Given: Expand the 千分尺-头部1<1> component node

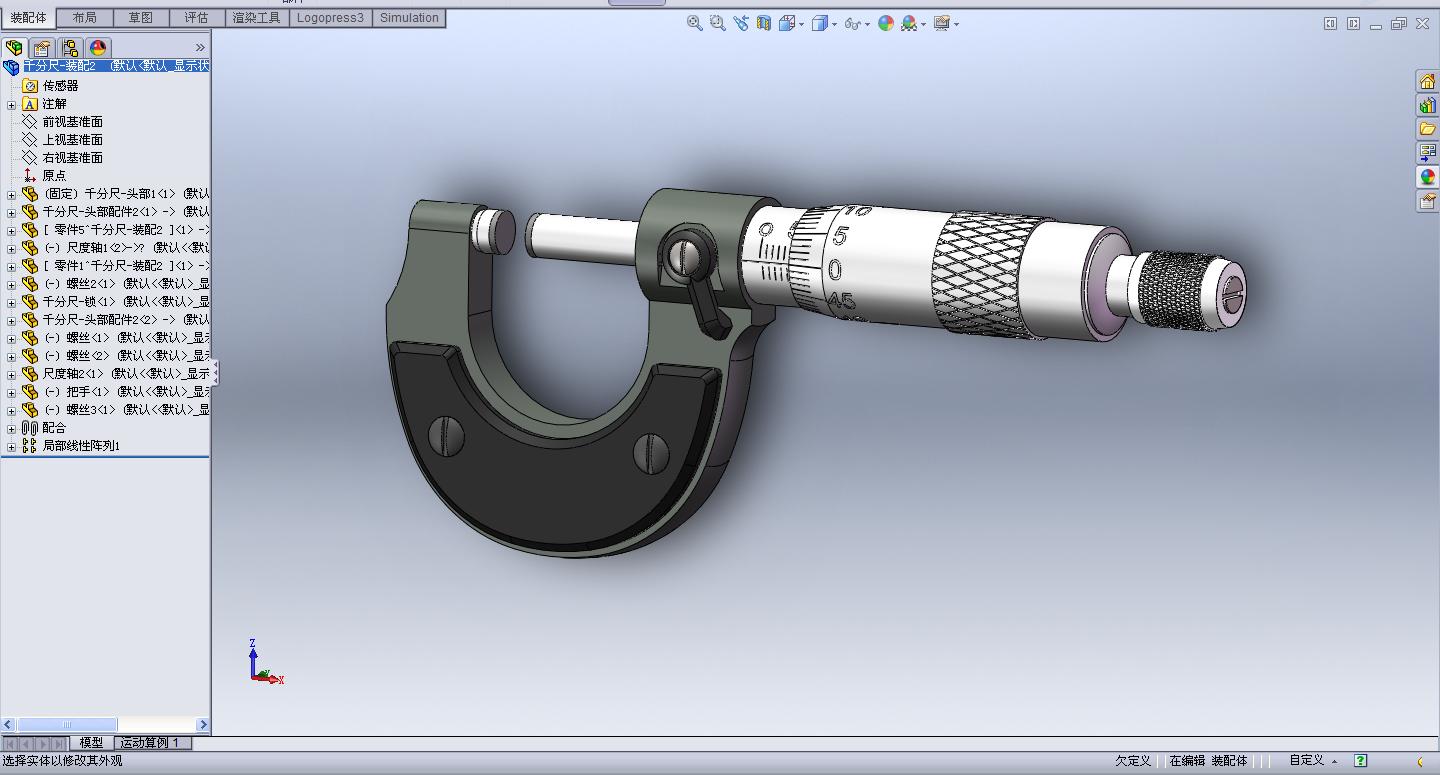Looking at the screenshot, I should (11, 194).
